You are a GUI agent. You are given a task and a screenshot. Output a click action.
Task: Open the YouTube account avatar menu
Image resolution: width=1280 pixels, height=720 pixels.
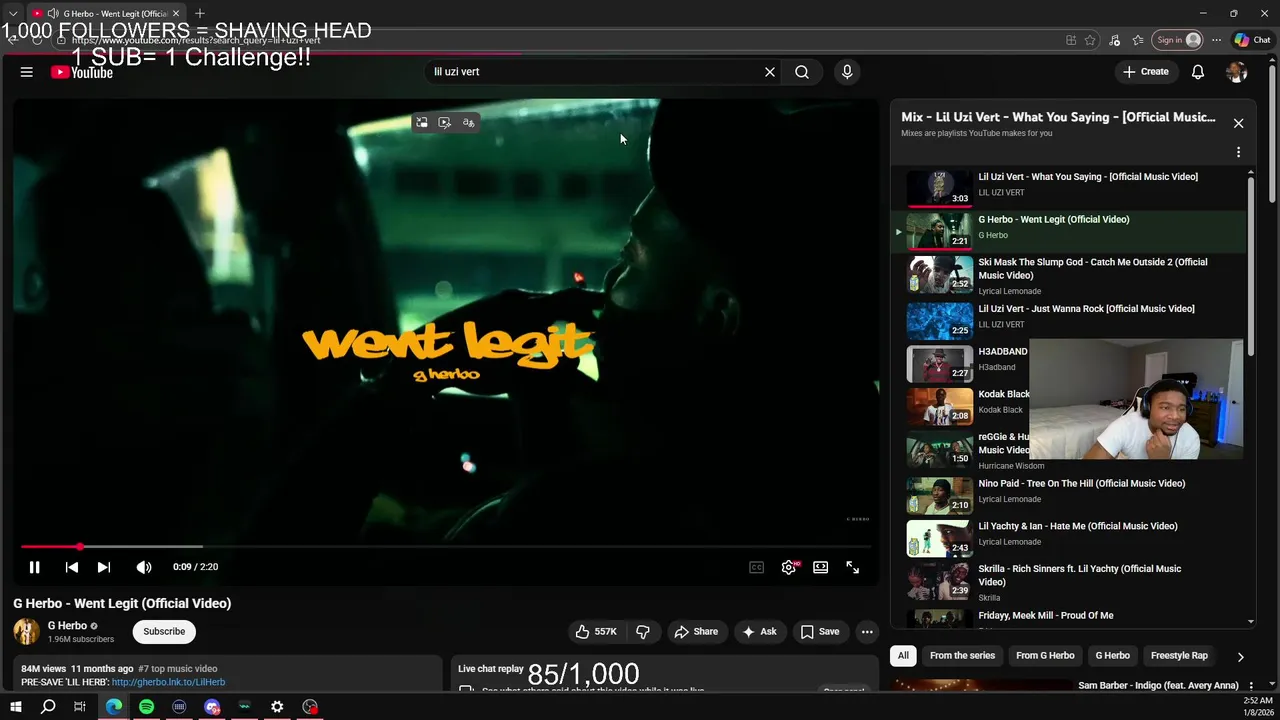(x=1237, y=72)
